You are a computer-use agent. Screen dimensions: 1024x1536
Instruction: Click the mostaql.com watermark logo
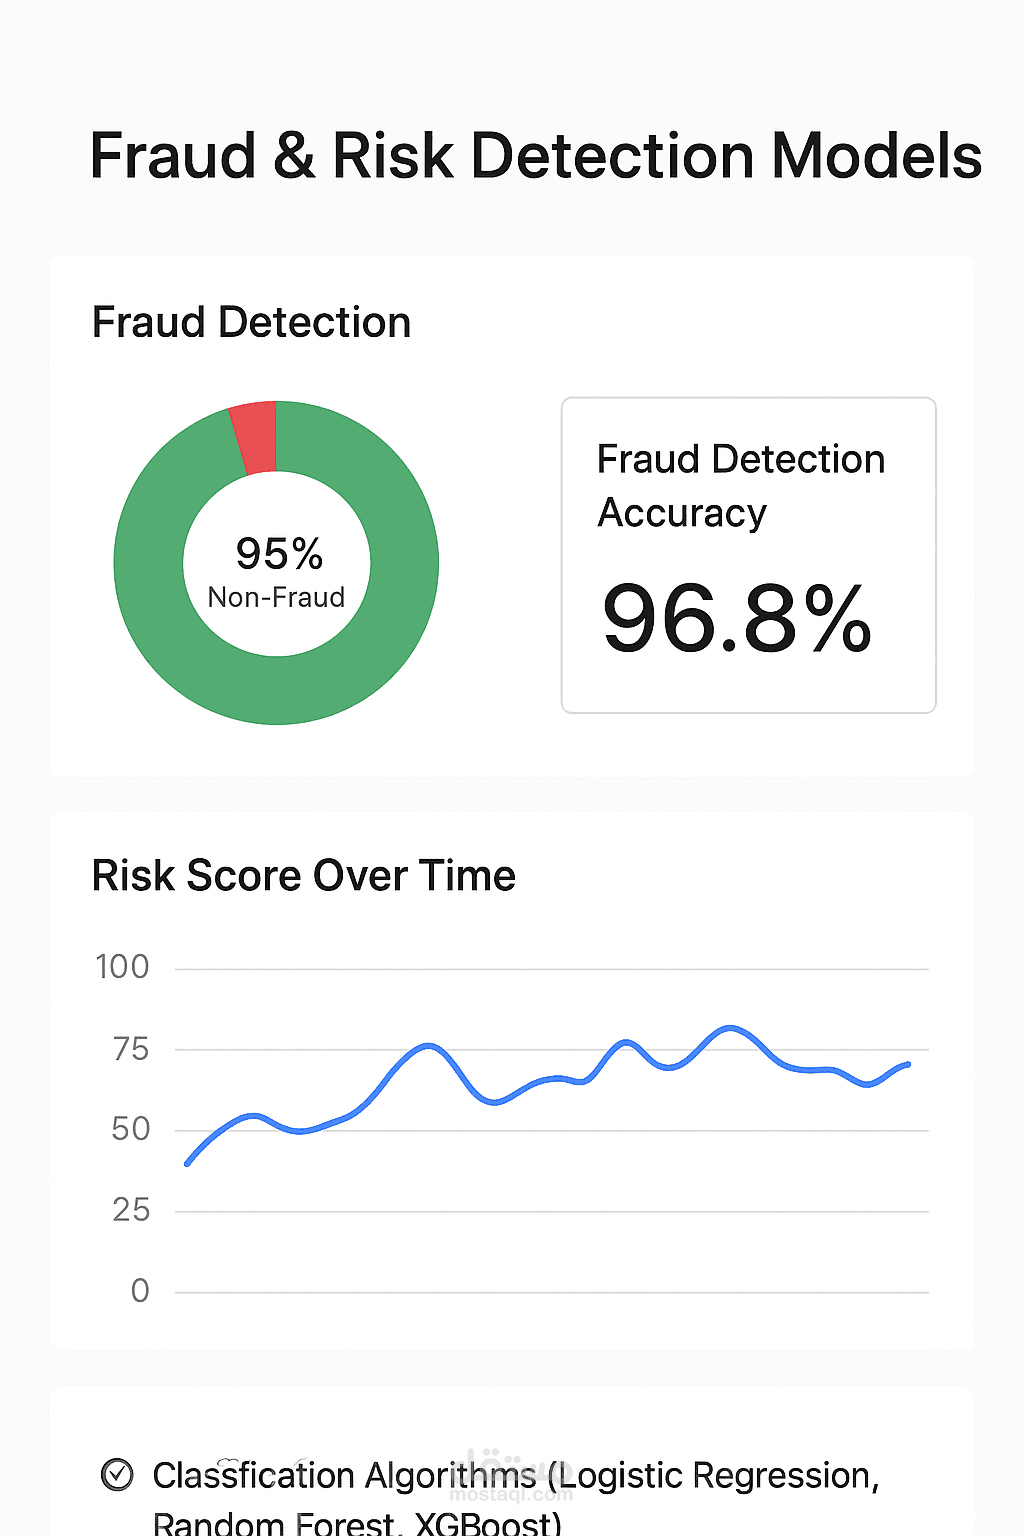coord(511,1480)
